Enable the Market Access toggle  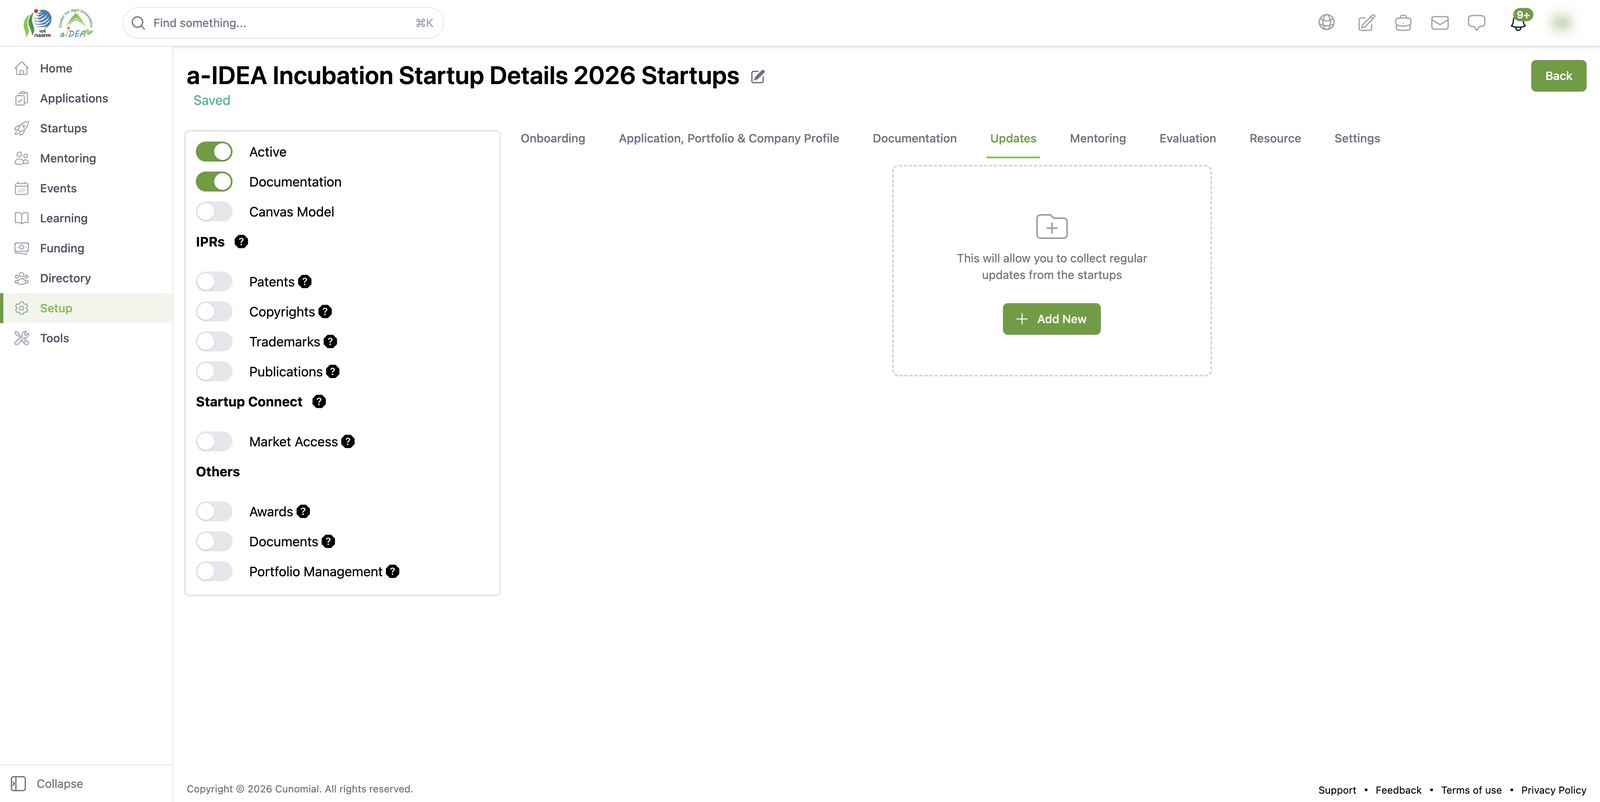214,442
